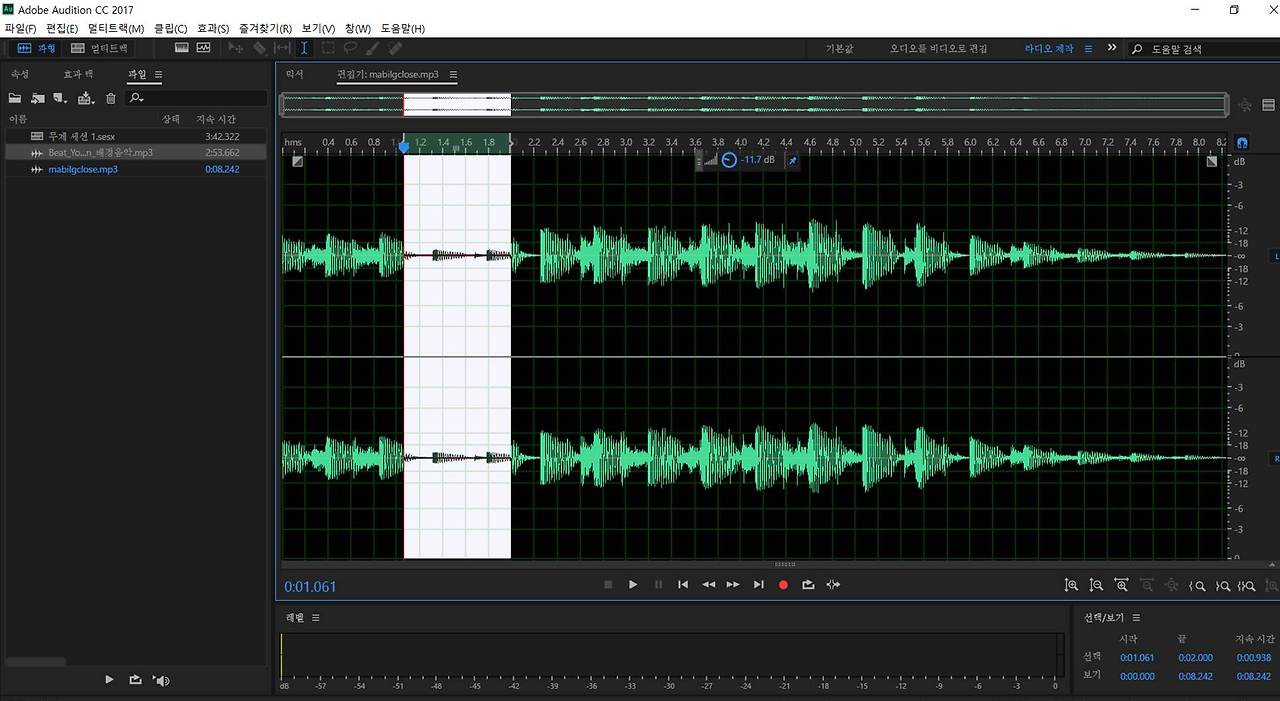
Task: Select the Razor tool
Action: click(x=259, y=47)
